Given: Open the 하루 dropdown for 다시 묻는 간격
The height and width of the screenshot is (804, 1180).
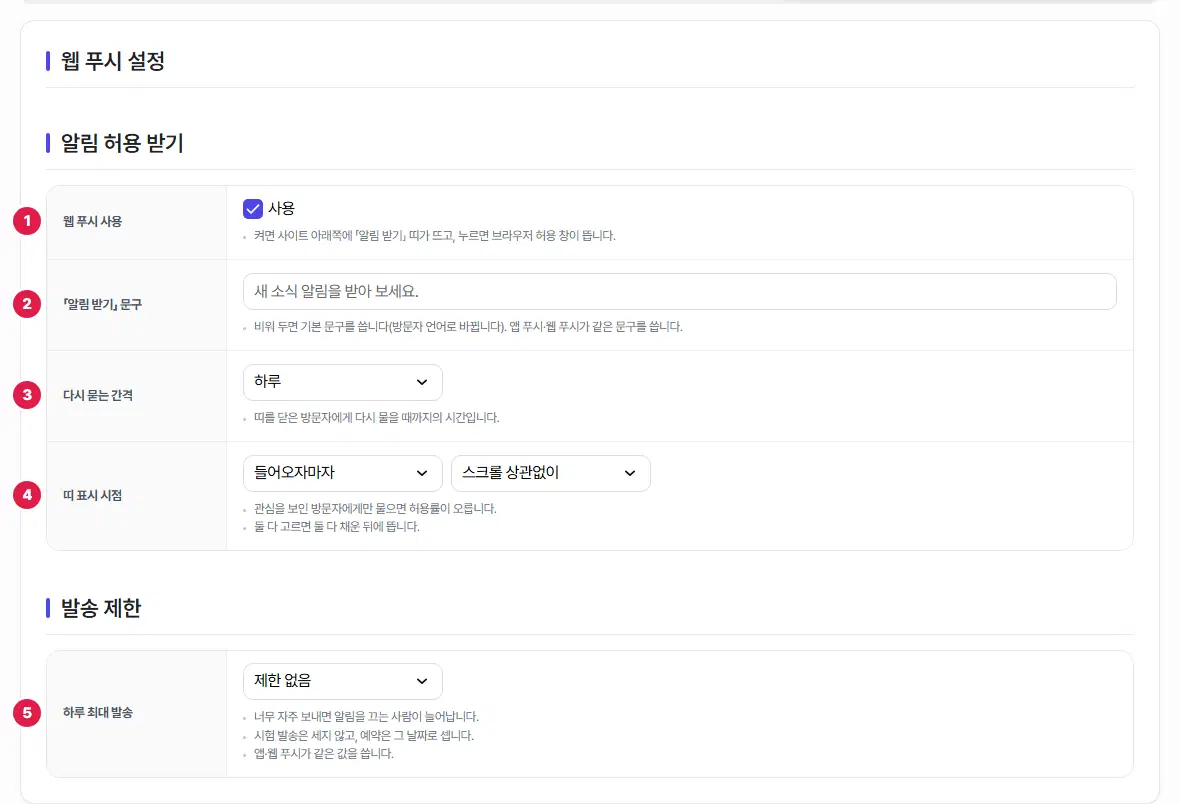Looking at the screenshot, I should 342,382.
